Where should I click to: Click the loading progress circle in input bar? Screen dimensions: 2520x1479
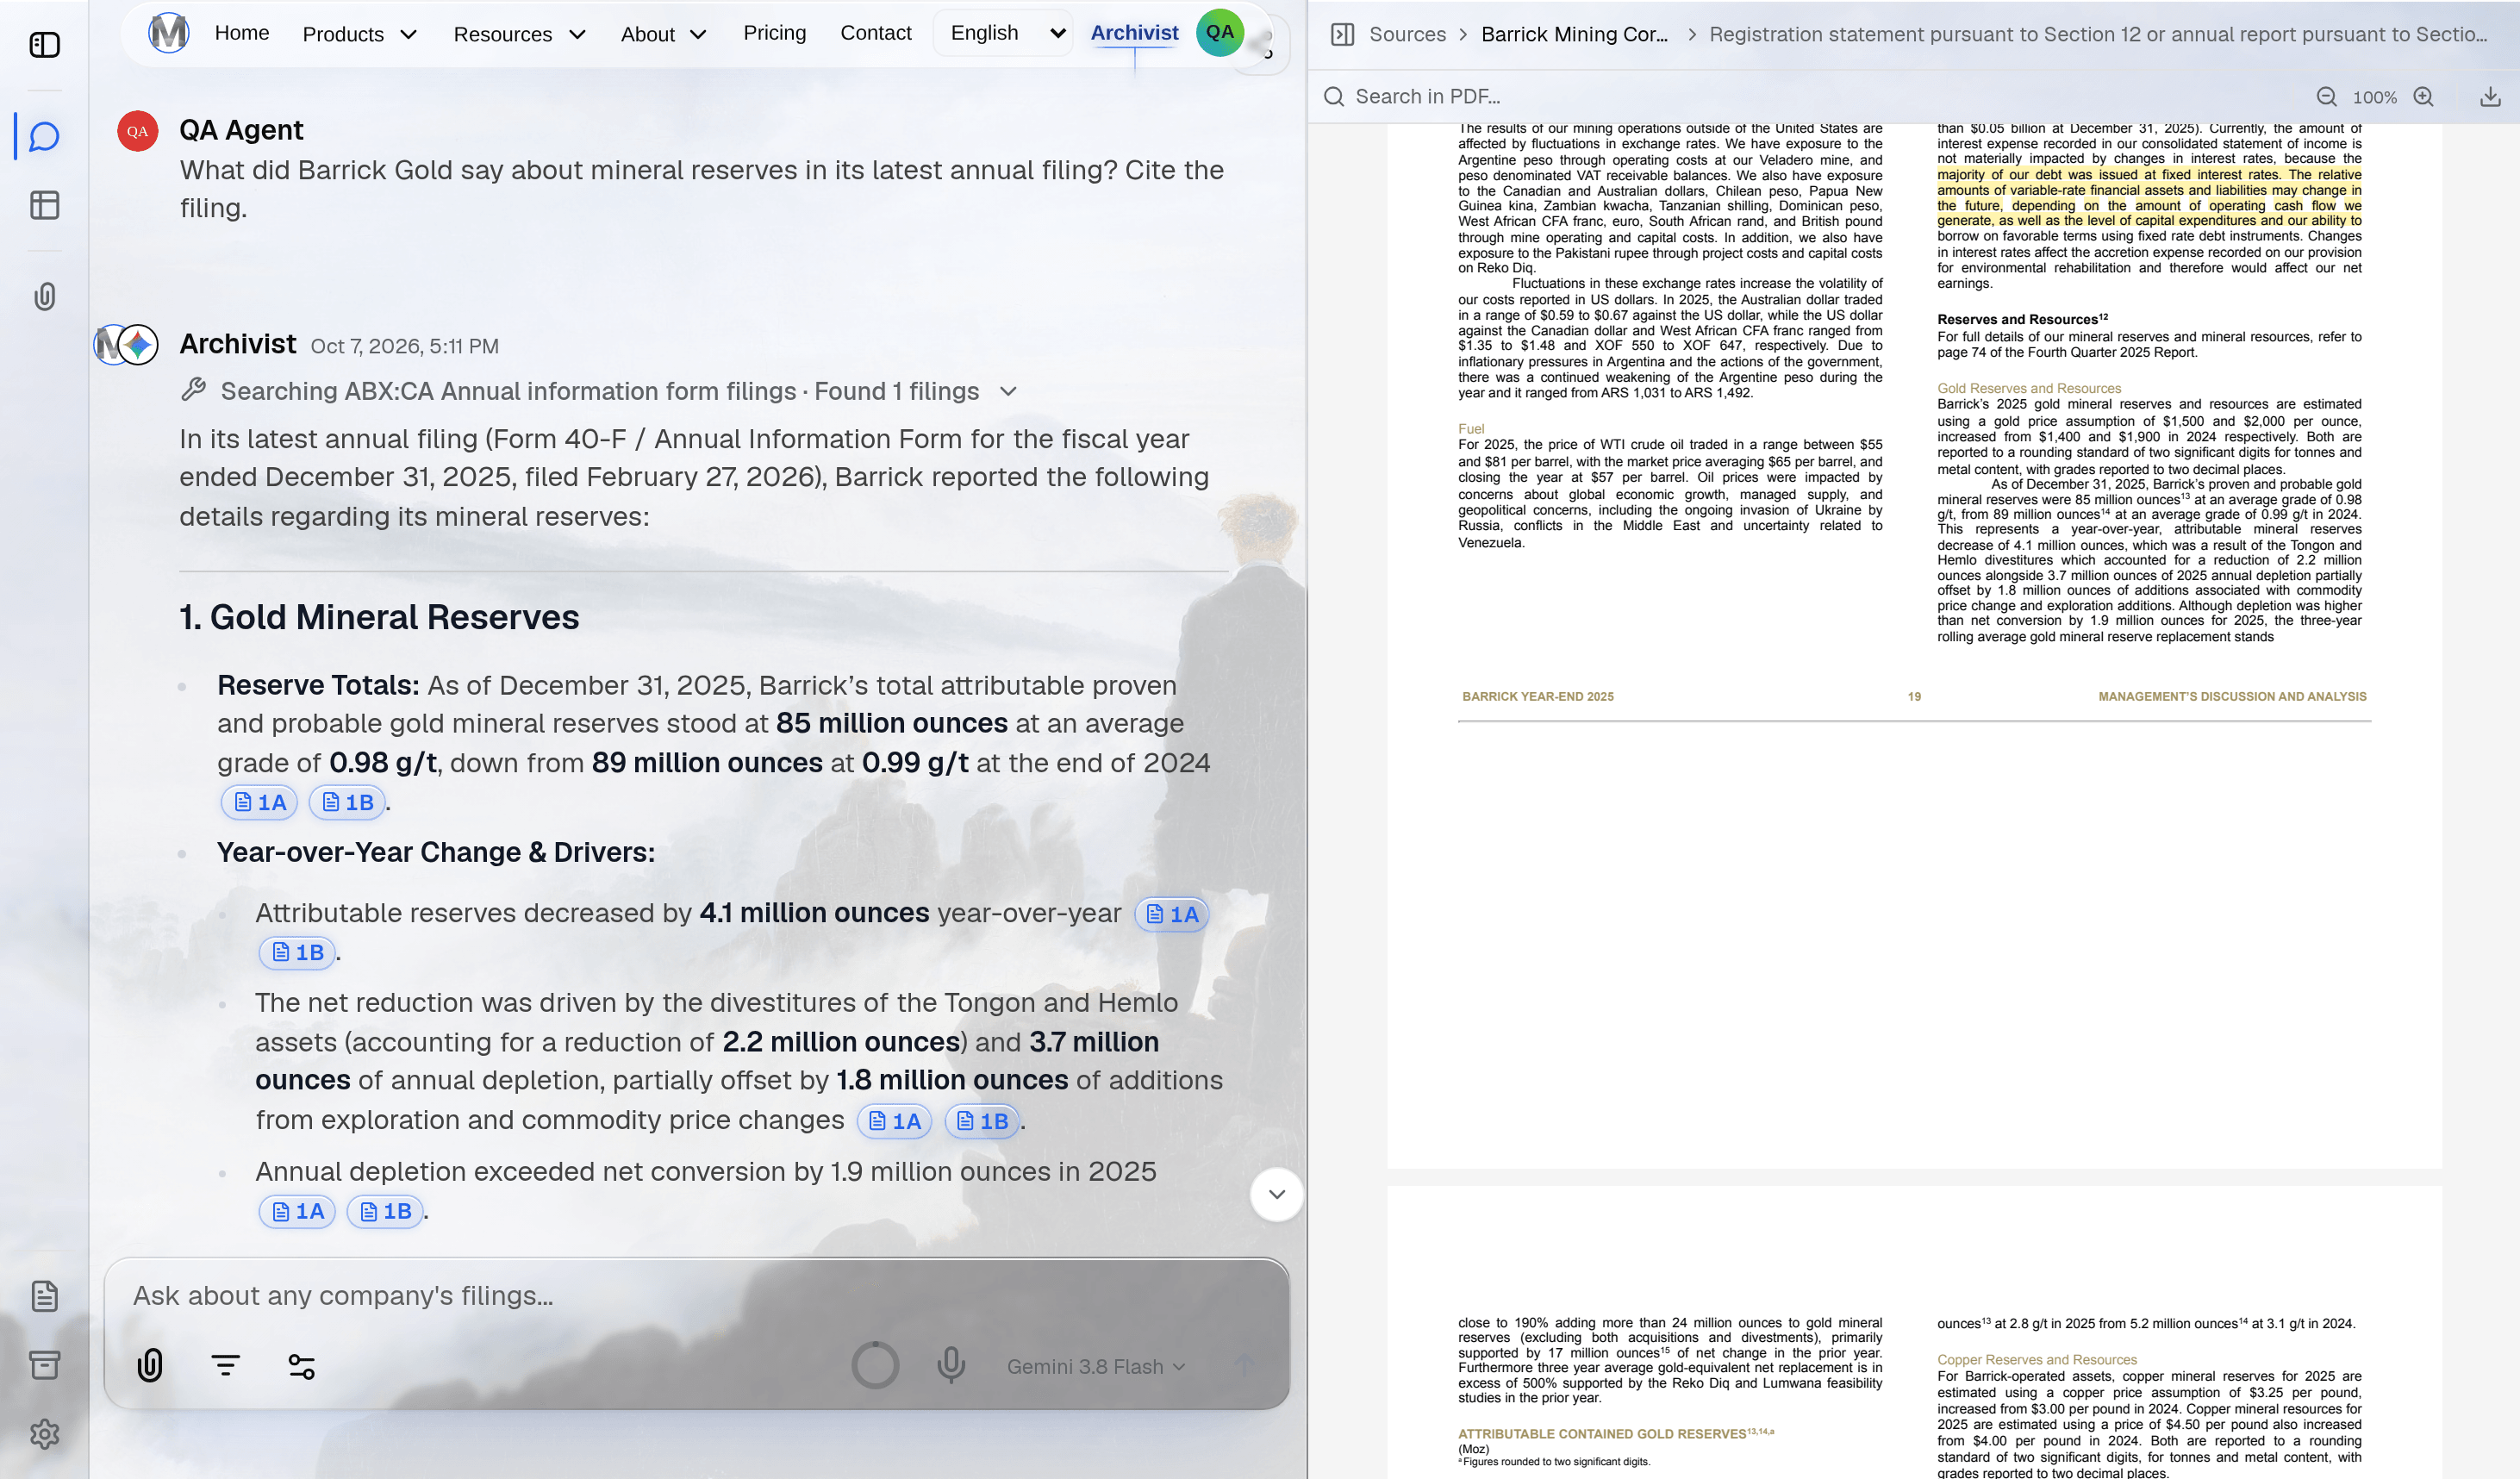(875, 1365)
